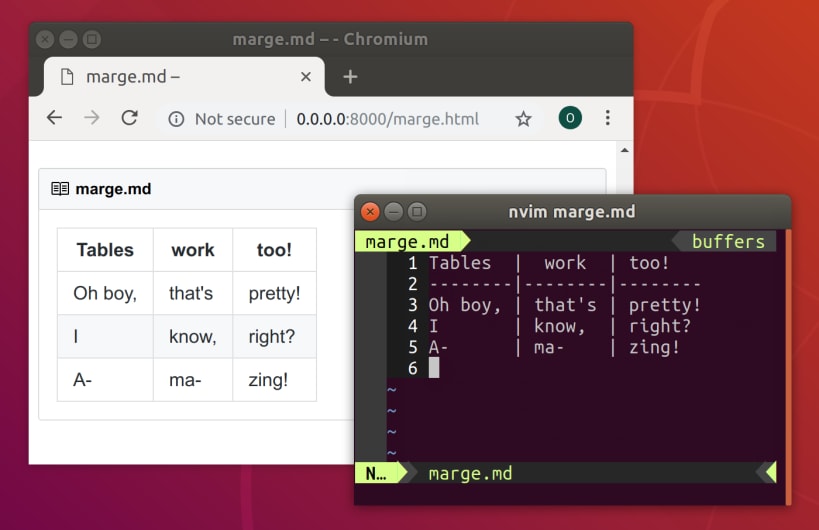Open Chromium's three-dot menu

pyautogui.click(x=607, y=118)
